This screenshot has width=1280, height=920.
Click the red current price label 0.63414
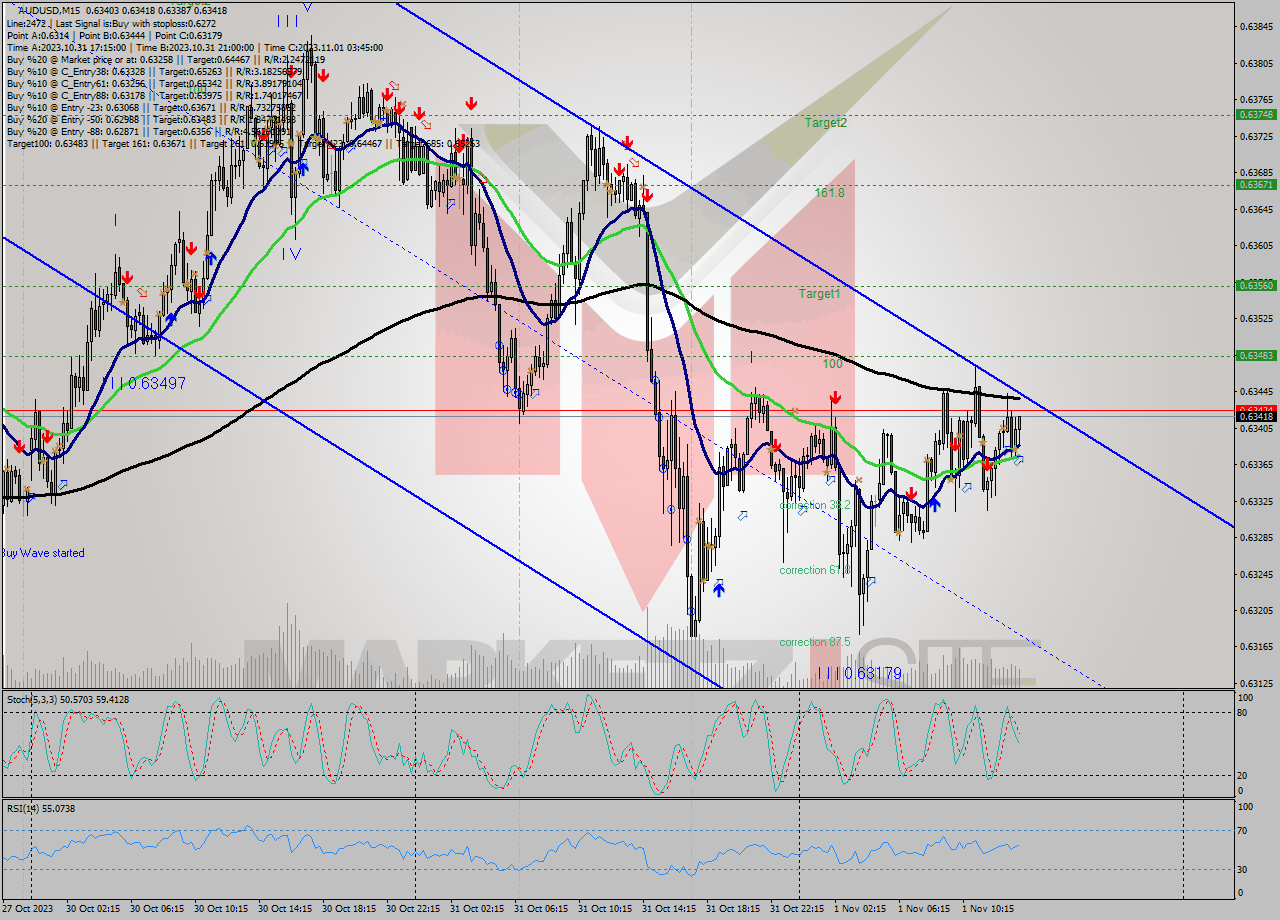click(1257, 411)
